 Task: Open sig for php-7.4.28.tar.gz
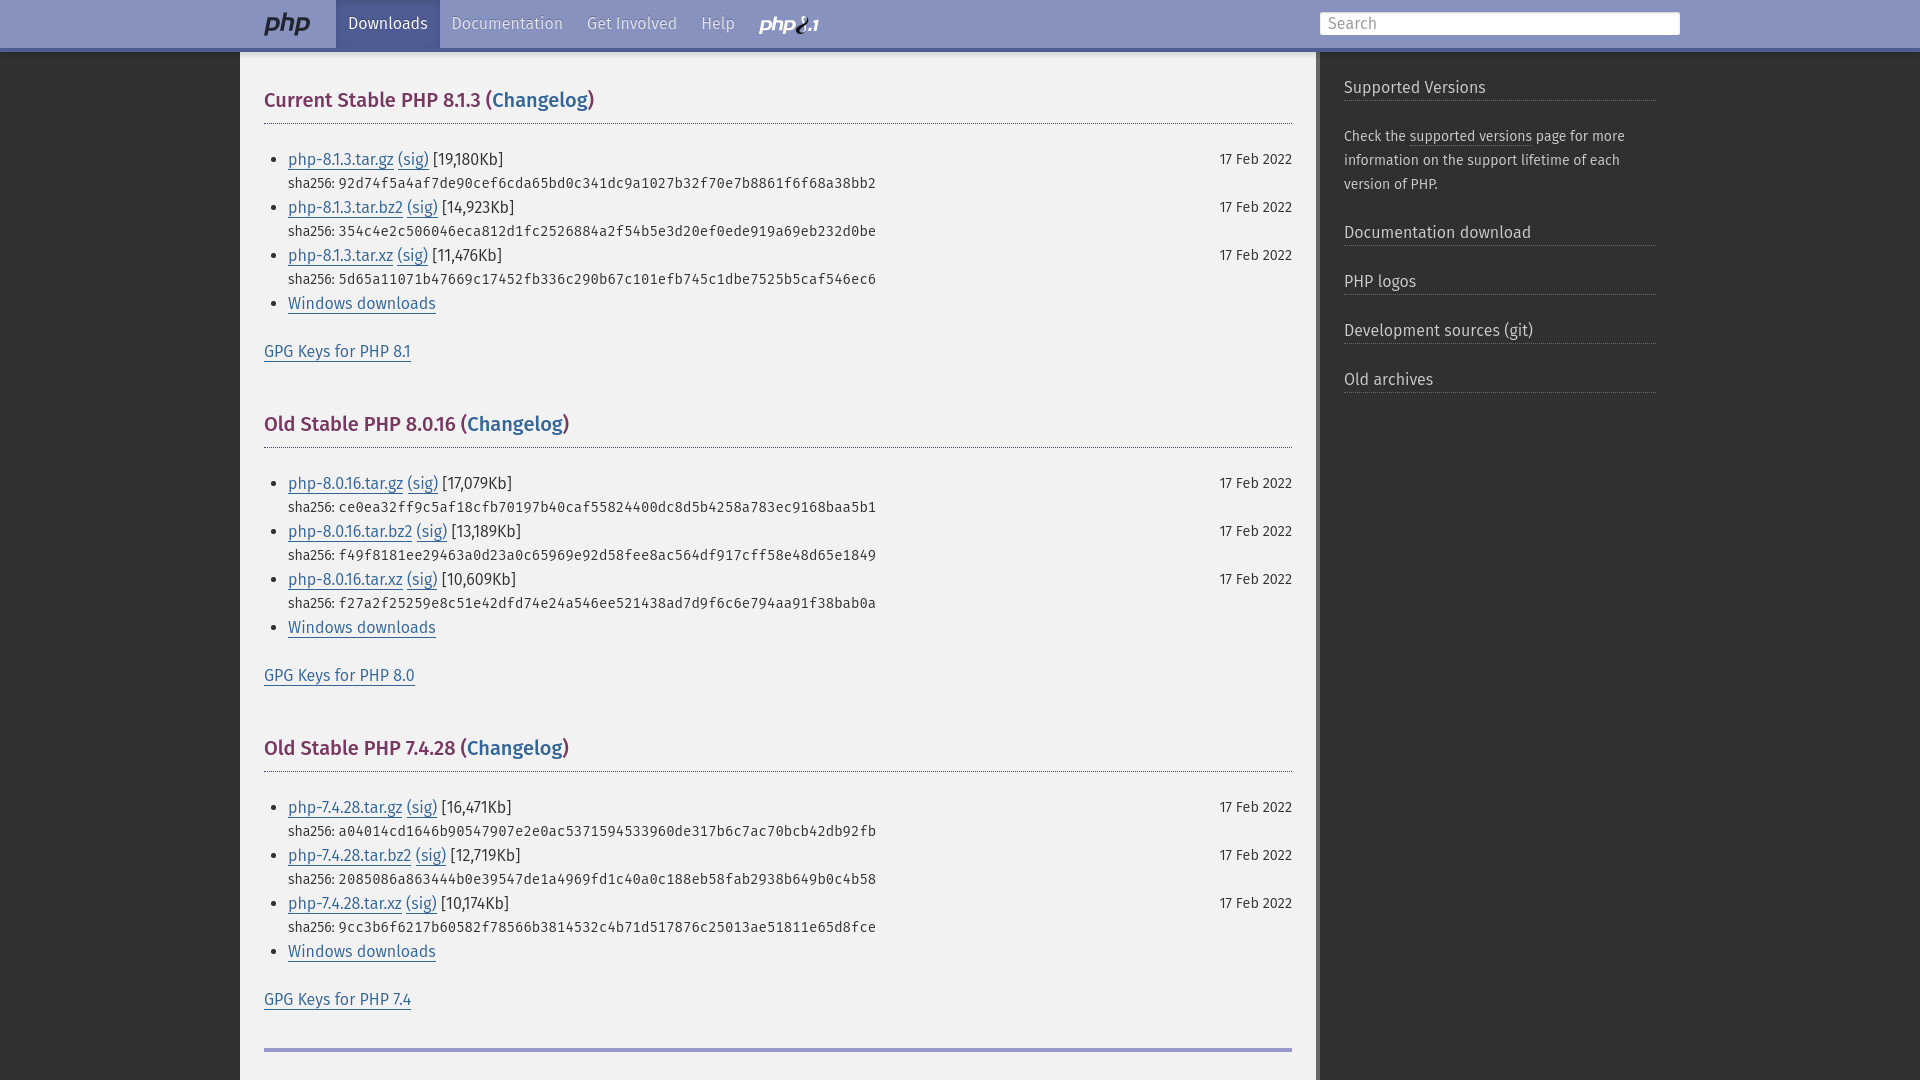pyautogui.click(x=421, y=808)
